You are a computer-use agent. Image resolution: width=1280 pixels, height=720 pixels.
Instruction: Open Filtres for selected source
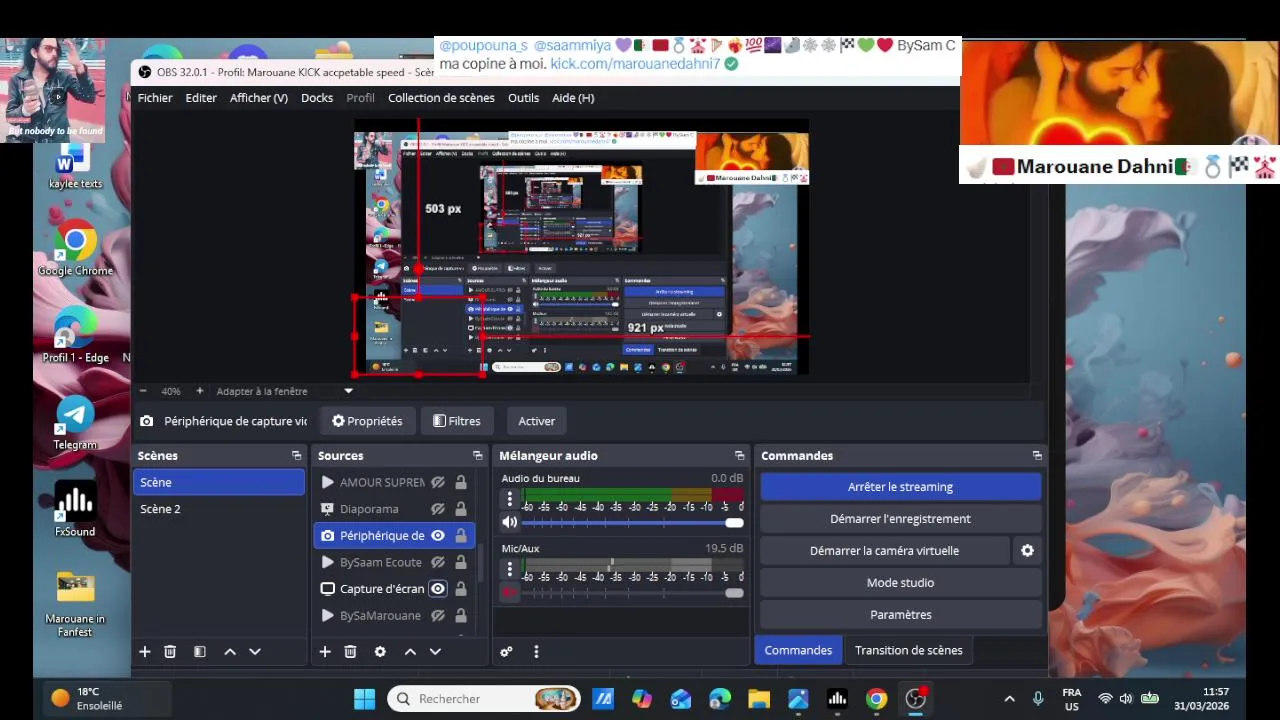[456, 421]
